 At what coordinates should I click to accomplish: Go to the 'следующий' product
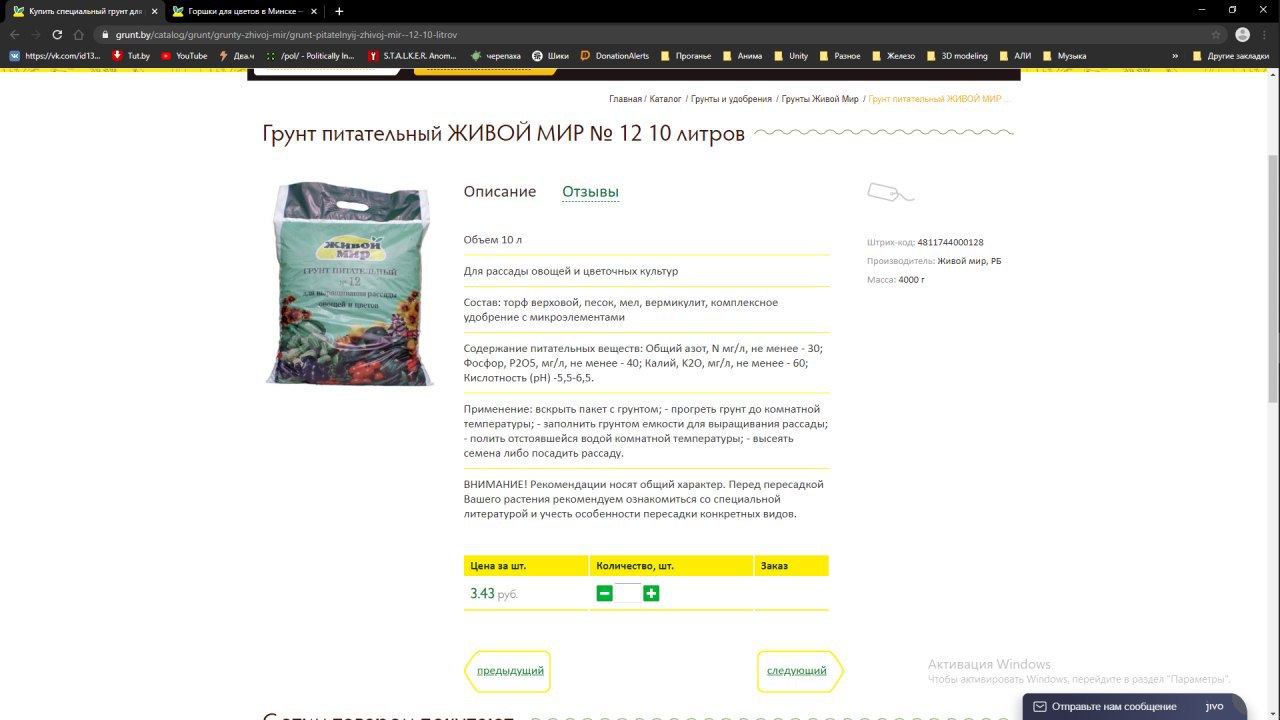800,671
